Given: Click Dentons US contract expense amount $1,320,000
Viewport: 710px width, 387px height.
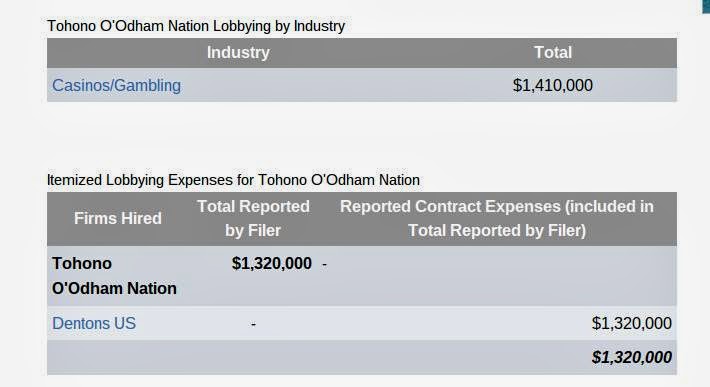Looking at the screenshot, I should 632,323.
